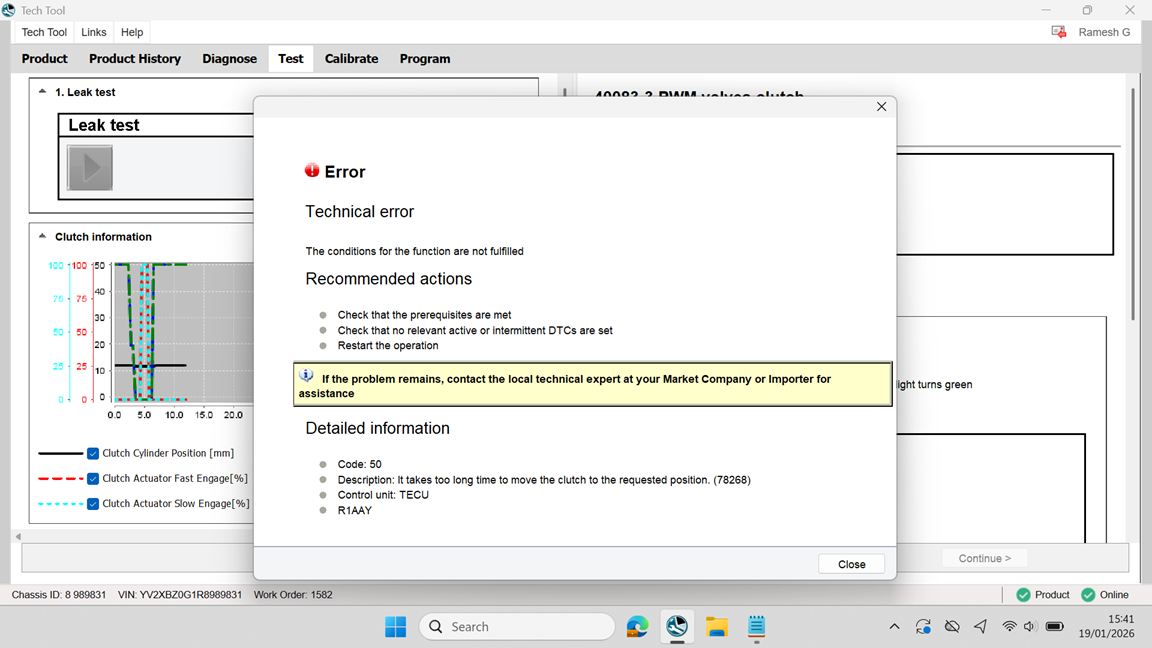
Task: Open the Wi-Fi network tray icon
Action: tap(1009, 627)
